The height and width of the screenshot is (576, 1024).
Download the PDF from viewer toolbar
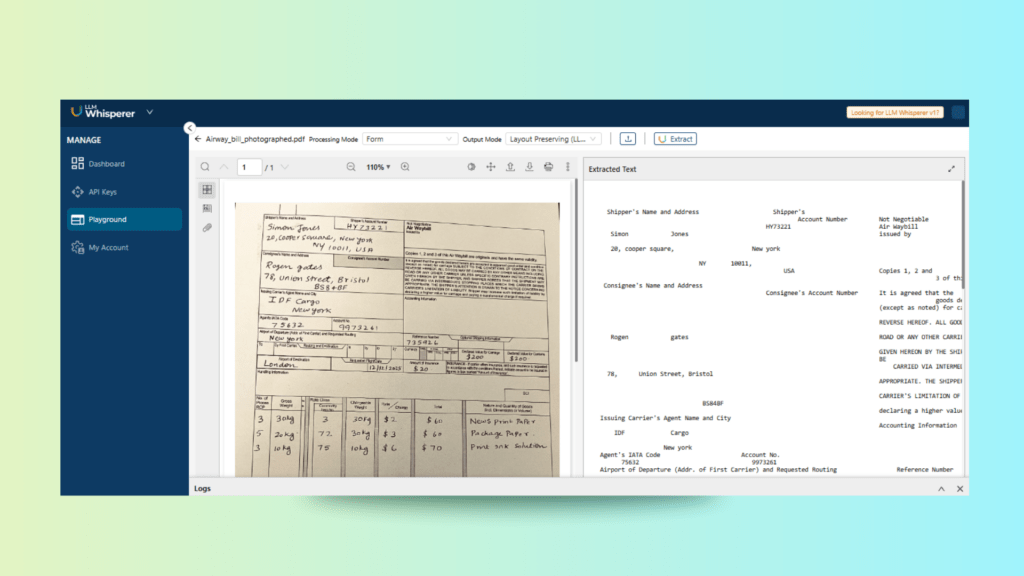coord(529,167)
